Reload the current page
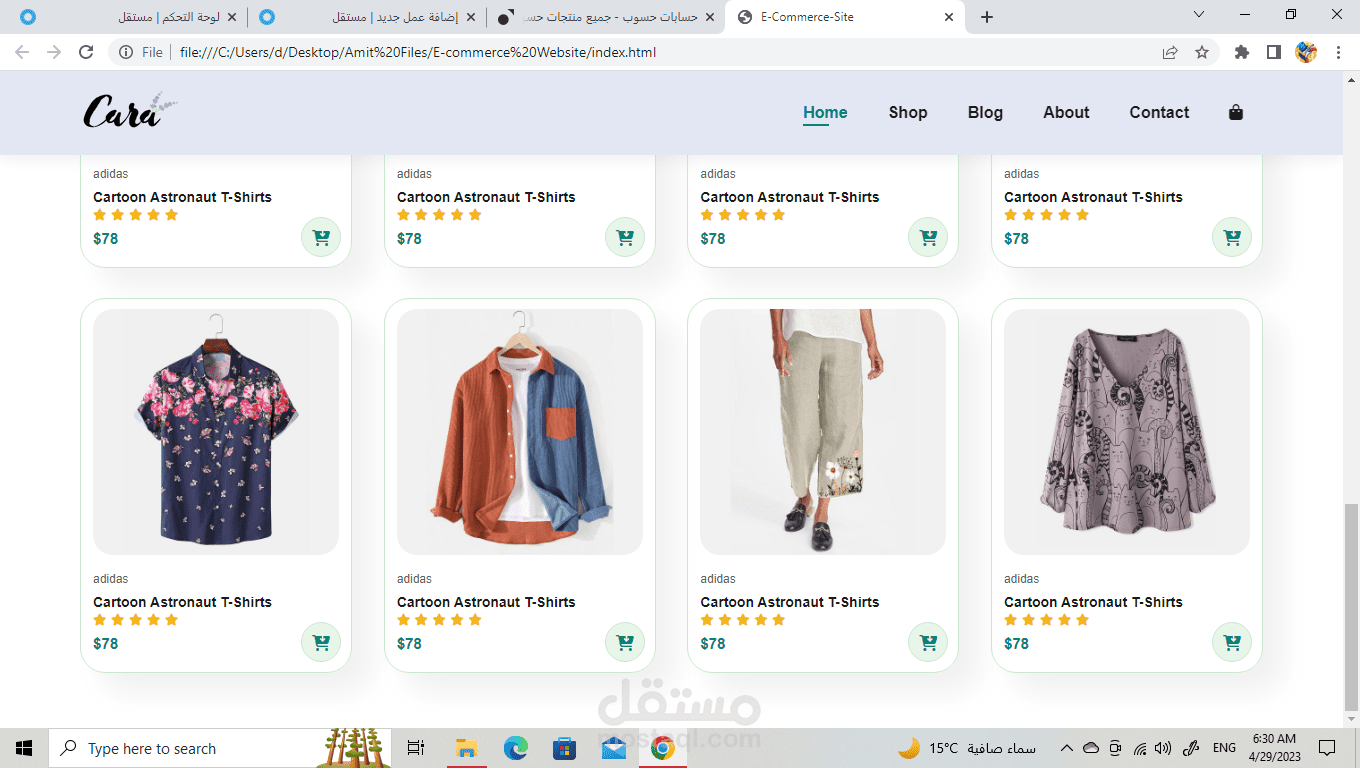 point(85,51)
